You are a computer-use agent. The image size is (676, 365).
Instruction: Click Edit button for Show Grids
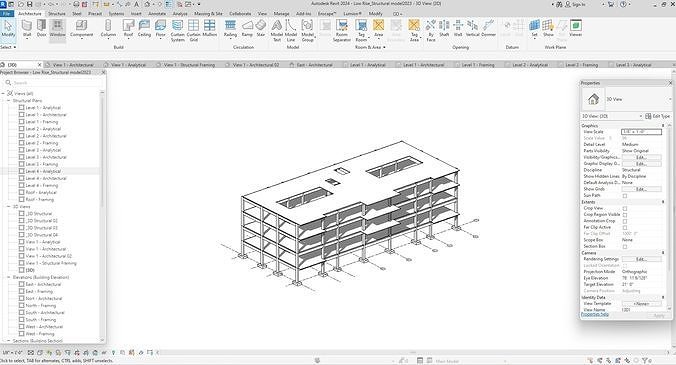coord(641,189)
